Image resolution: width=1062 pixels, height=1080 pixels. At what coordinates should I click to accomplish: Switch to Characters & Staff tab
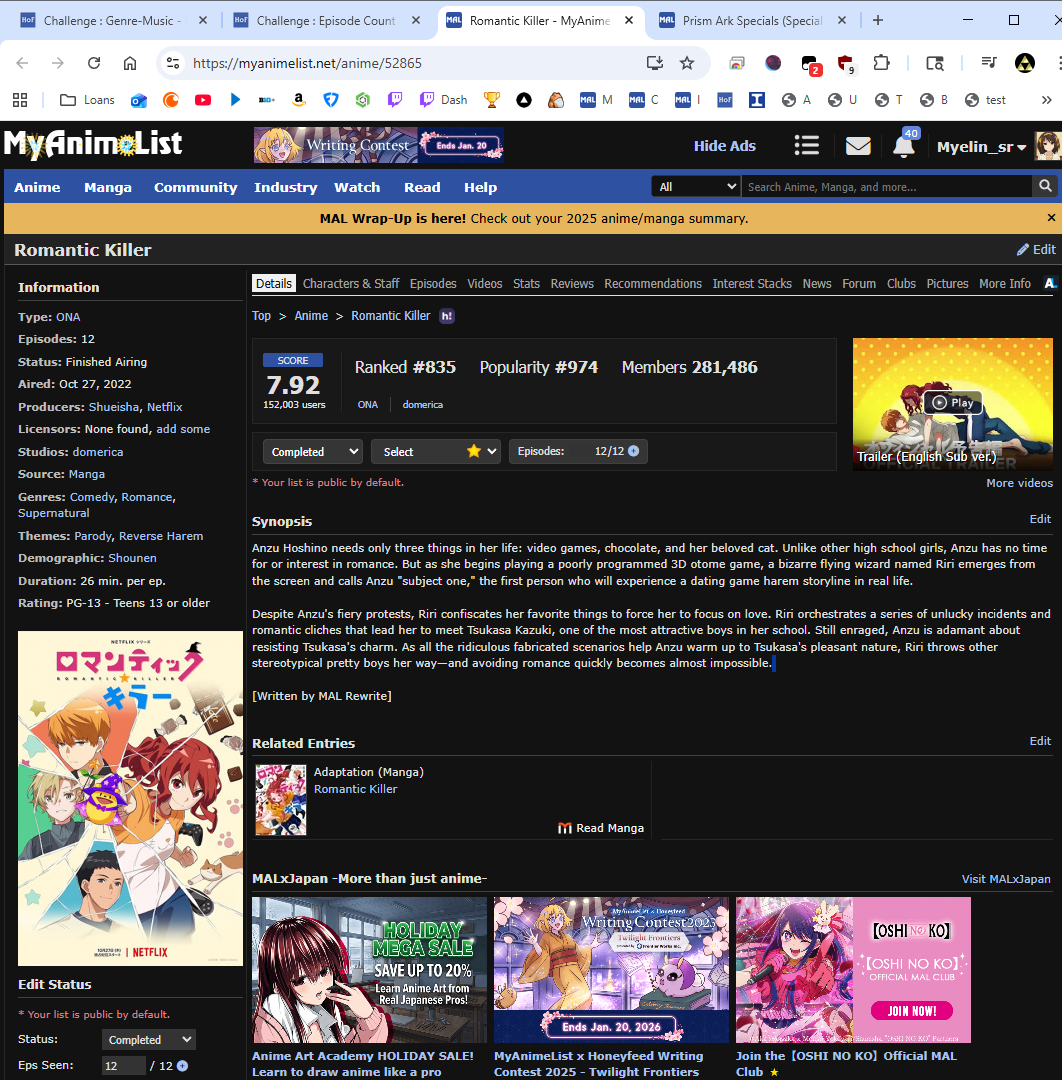[351, 283]
